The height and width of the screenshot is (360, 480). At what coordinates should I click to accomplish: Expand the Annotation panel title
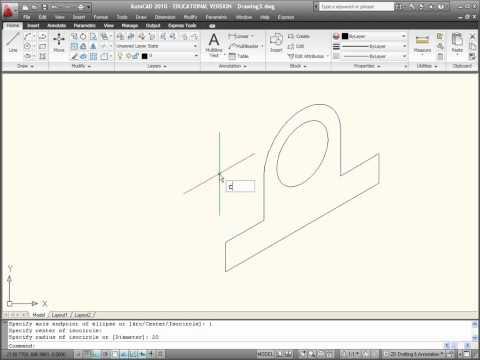232,66
